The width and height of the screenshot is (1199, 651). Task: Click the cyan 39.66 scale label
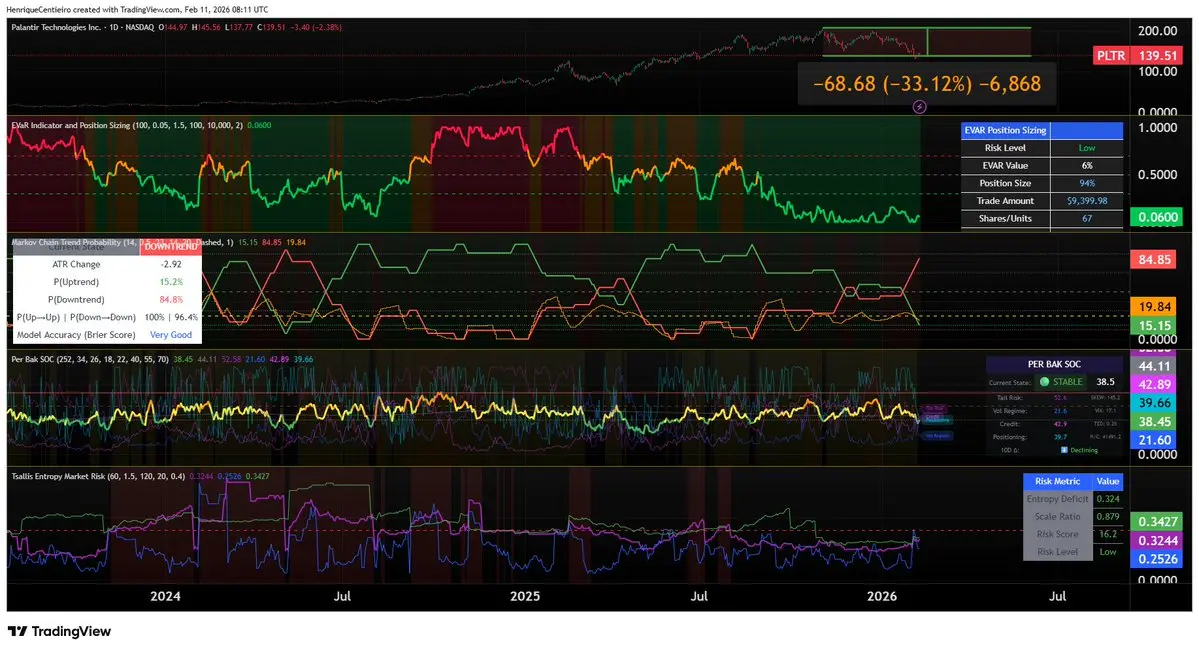click(1155, 403)
